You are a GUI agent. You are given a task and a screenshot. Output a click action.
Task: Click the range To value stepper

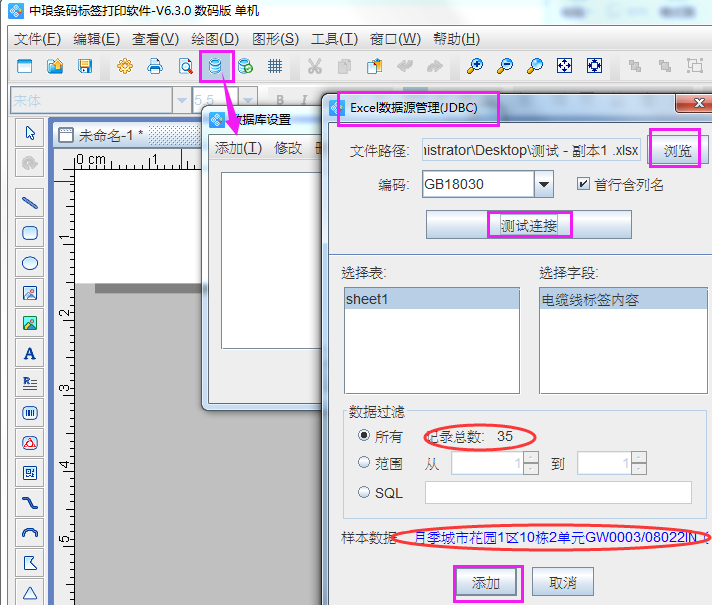click(638, 463)
